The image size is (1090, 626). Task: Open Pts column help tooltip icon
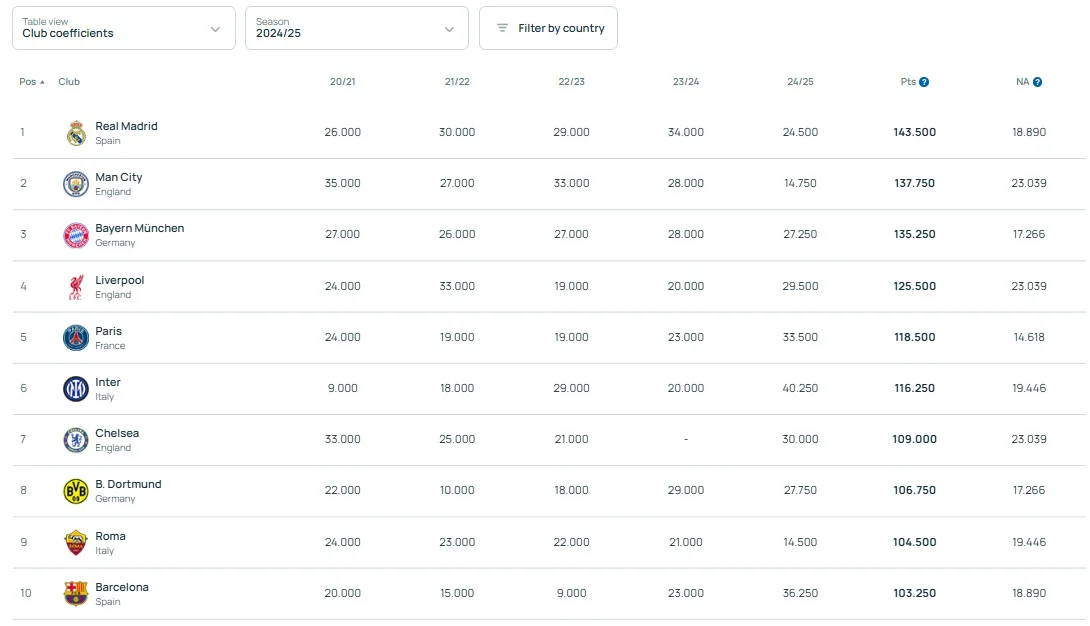pos(924,82)
